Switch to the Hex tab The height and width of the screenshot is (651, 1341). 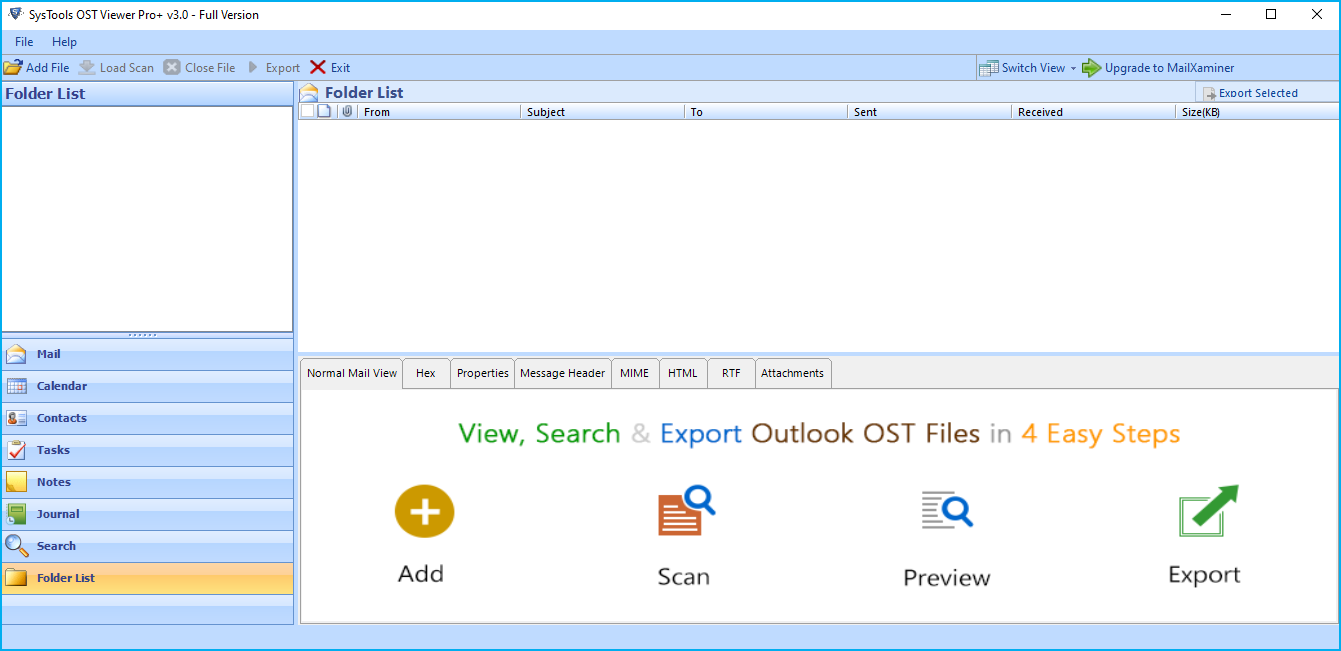point(426,373)
